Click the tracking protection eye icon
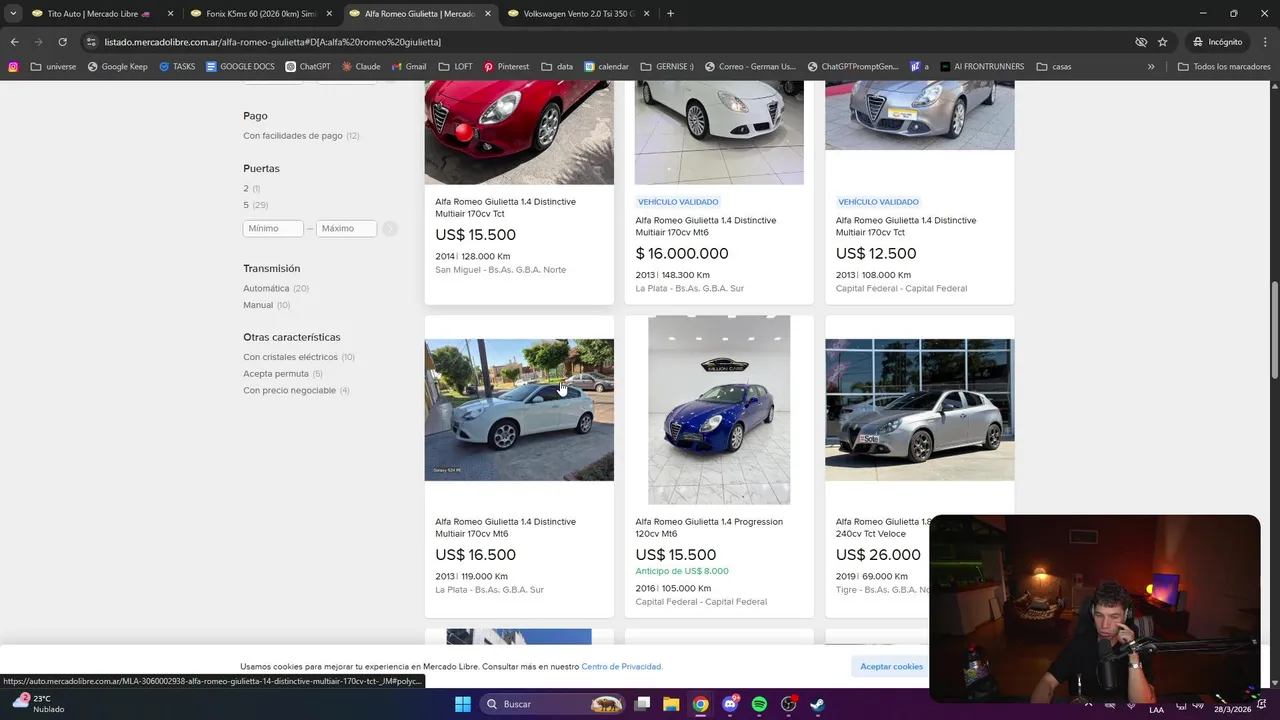Viewport: 1280px width, 720px height. point(1141,42)
